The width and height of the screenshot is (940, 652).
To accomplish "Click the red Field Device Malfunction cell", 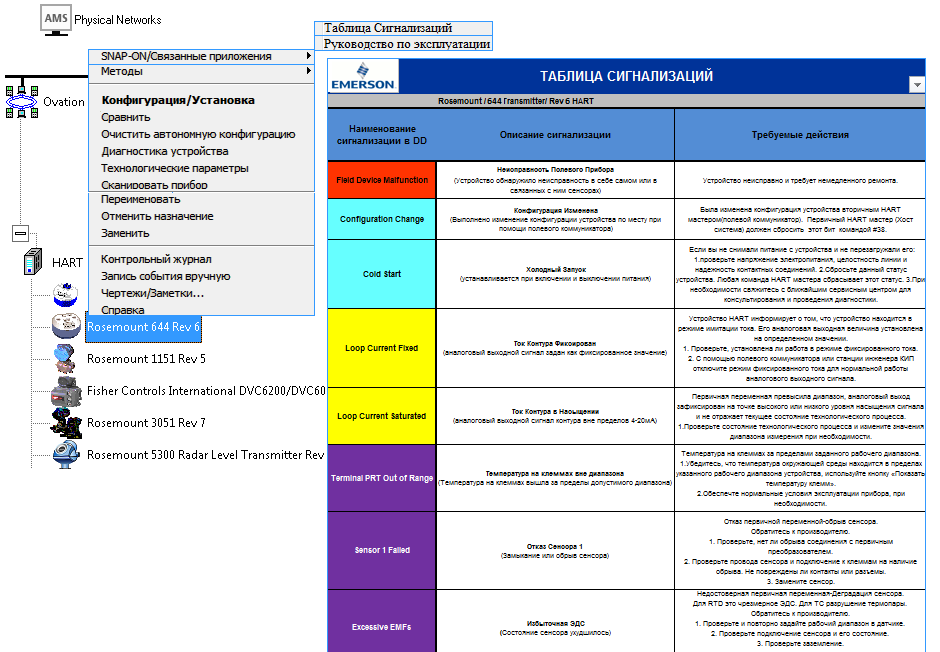I will 382,180.
